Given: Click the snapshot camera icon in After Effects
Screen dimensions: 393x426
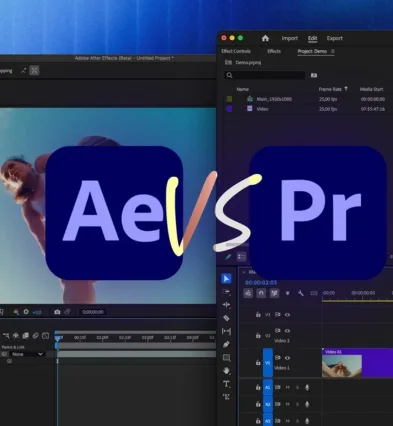Looking at the screenshot, I should pos(57,312).
